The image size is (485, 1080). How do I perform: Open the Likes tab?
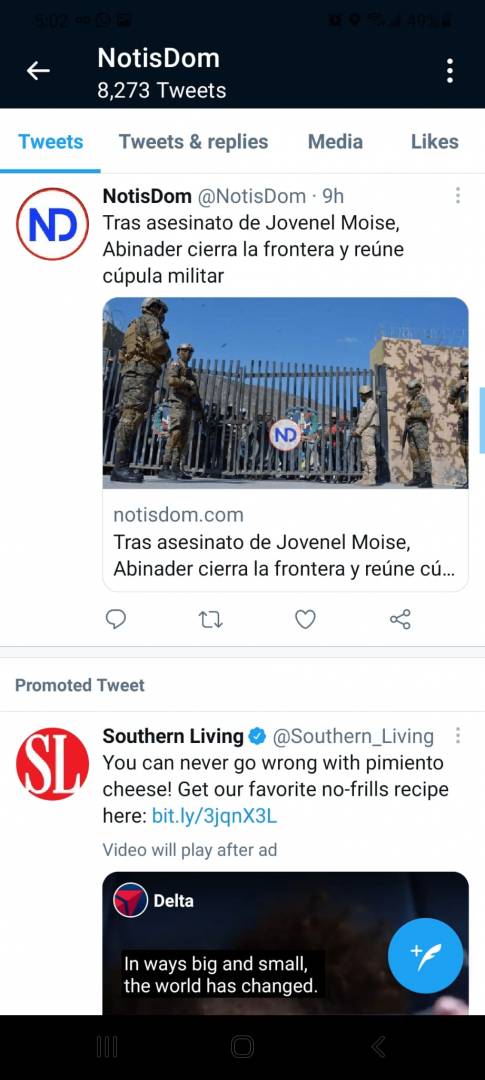(x=435, y=142)
